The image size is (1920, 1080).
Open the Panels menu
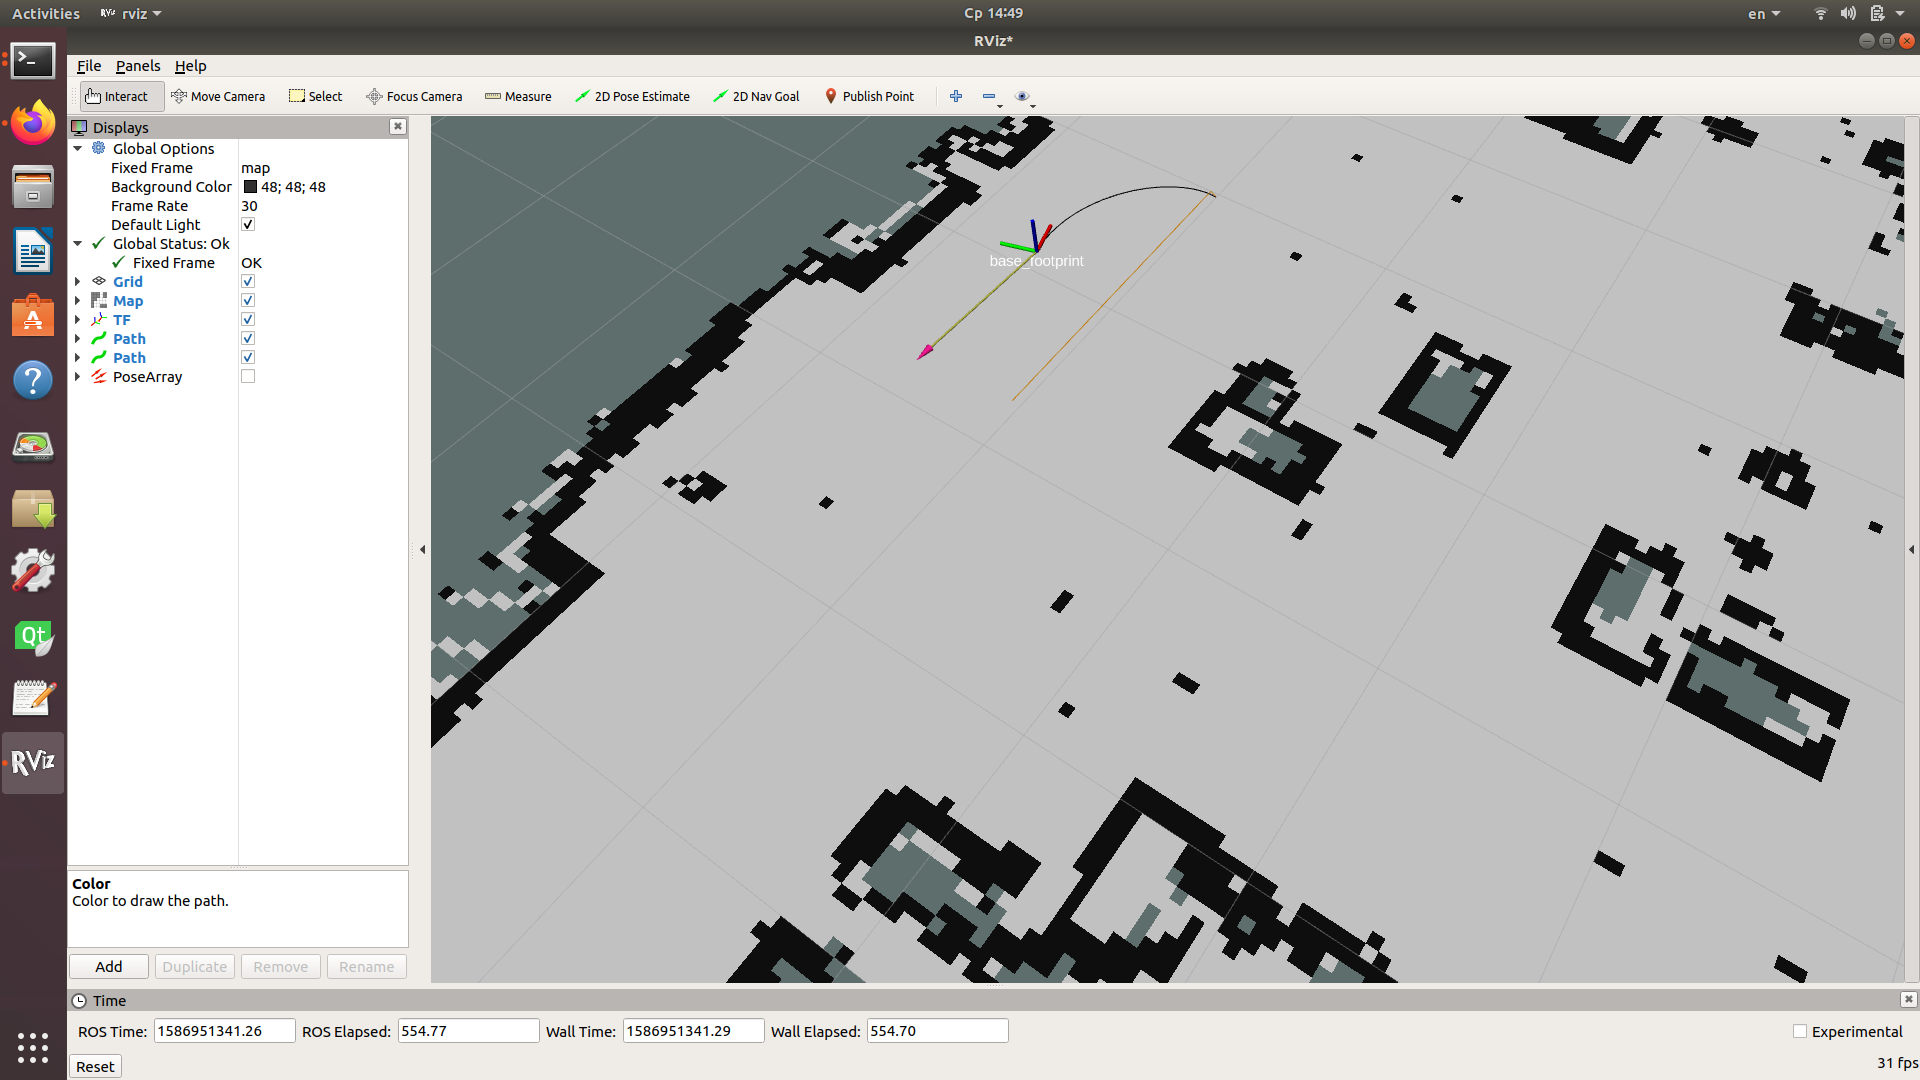coord(138,66)
